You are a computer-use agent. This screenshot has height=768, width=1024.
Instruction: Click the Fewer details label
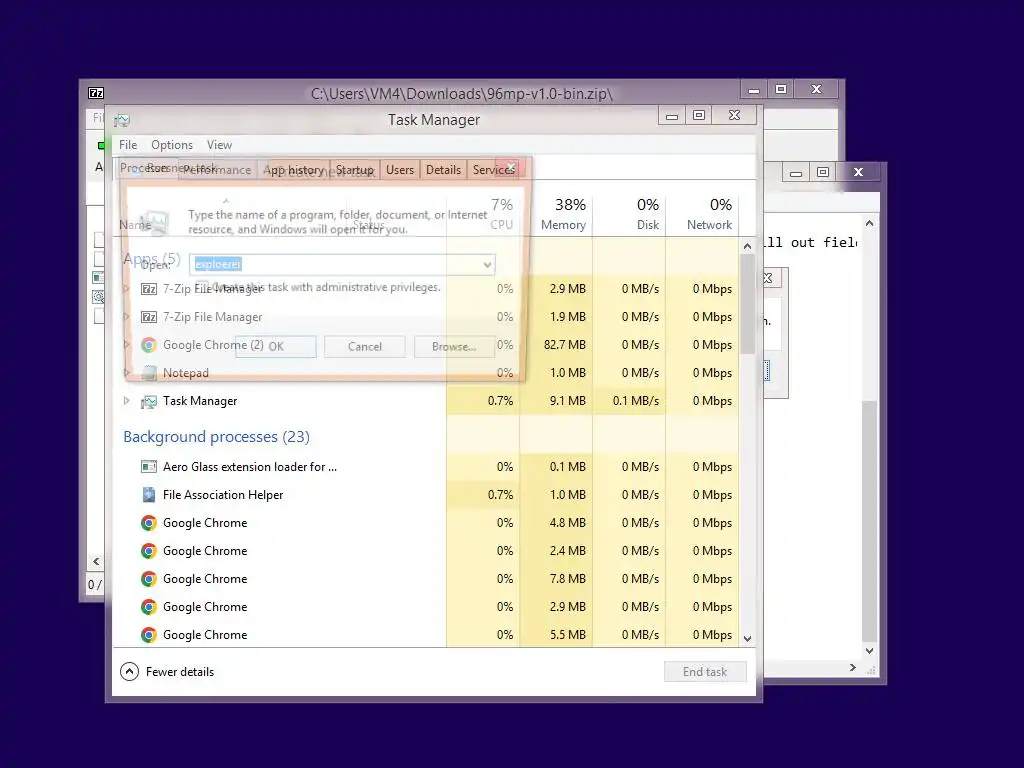pyautogui.click(x=180, y=672)
